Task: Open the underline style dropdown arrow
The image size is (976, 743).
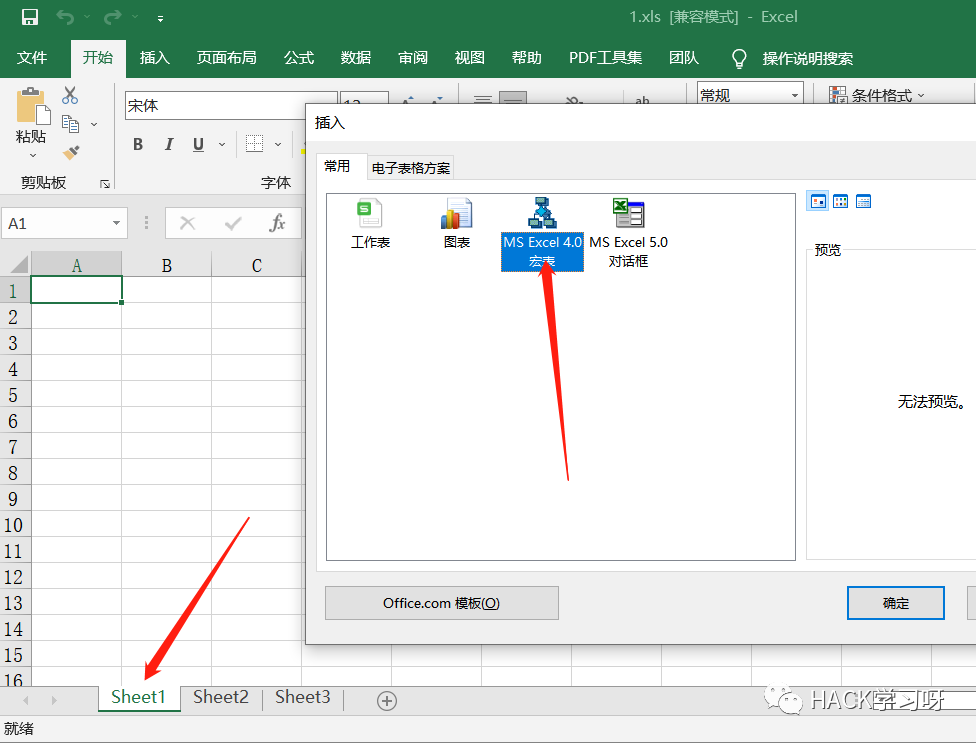Action: pos(222,144)
